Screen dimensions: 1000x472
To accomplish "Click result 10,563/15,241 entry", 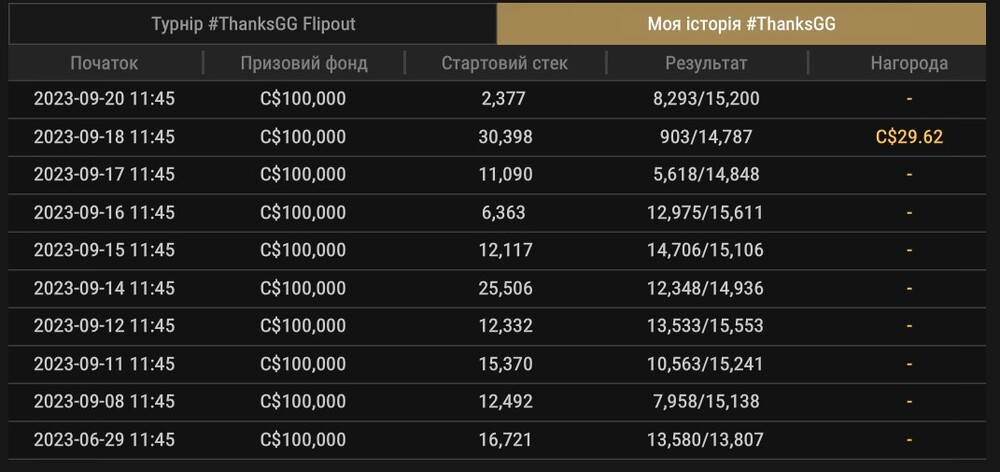I will coord(705,364).
